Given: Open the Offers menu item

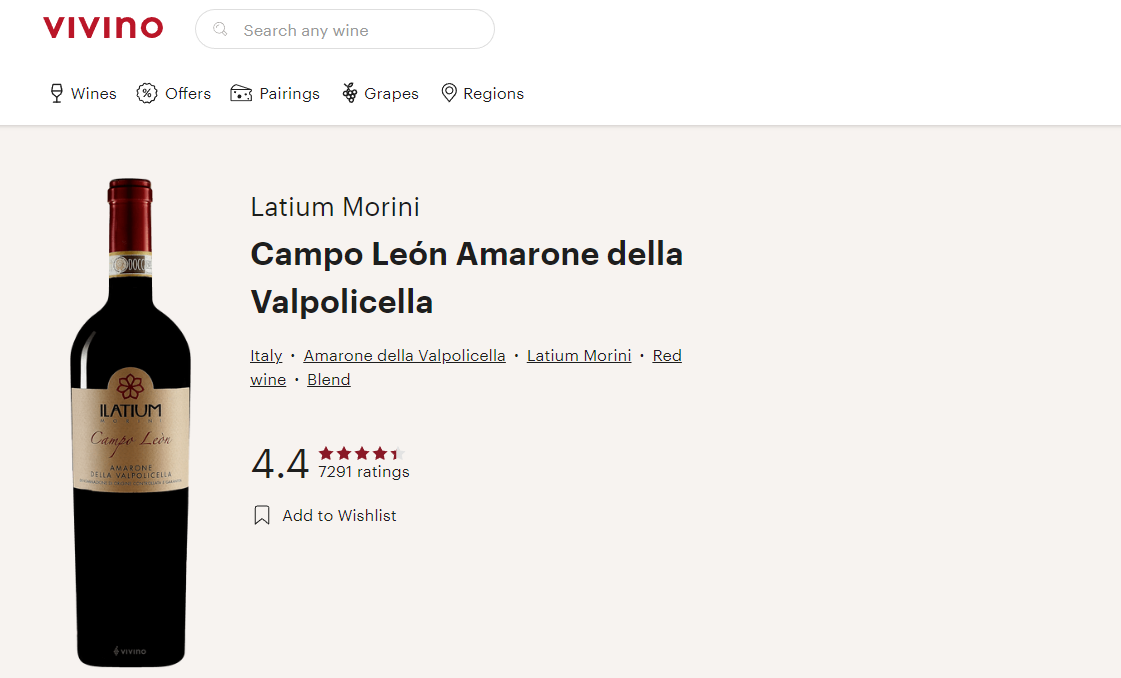Looking at the screenshot, I should 188,94.
